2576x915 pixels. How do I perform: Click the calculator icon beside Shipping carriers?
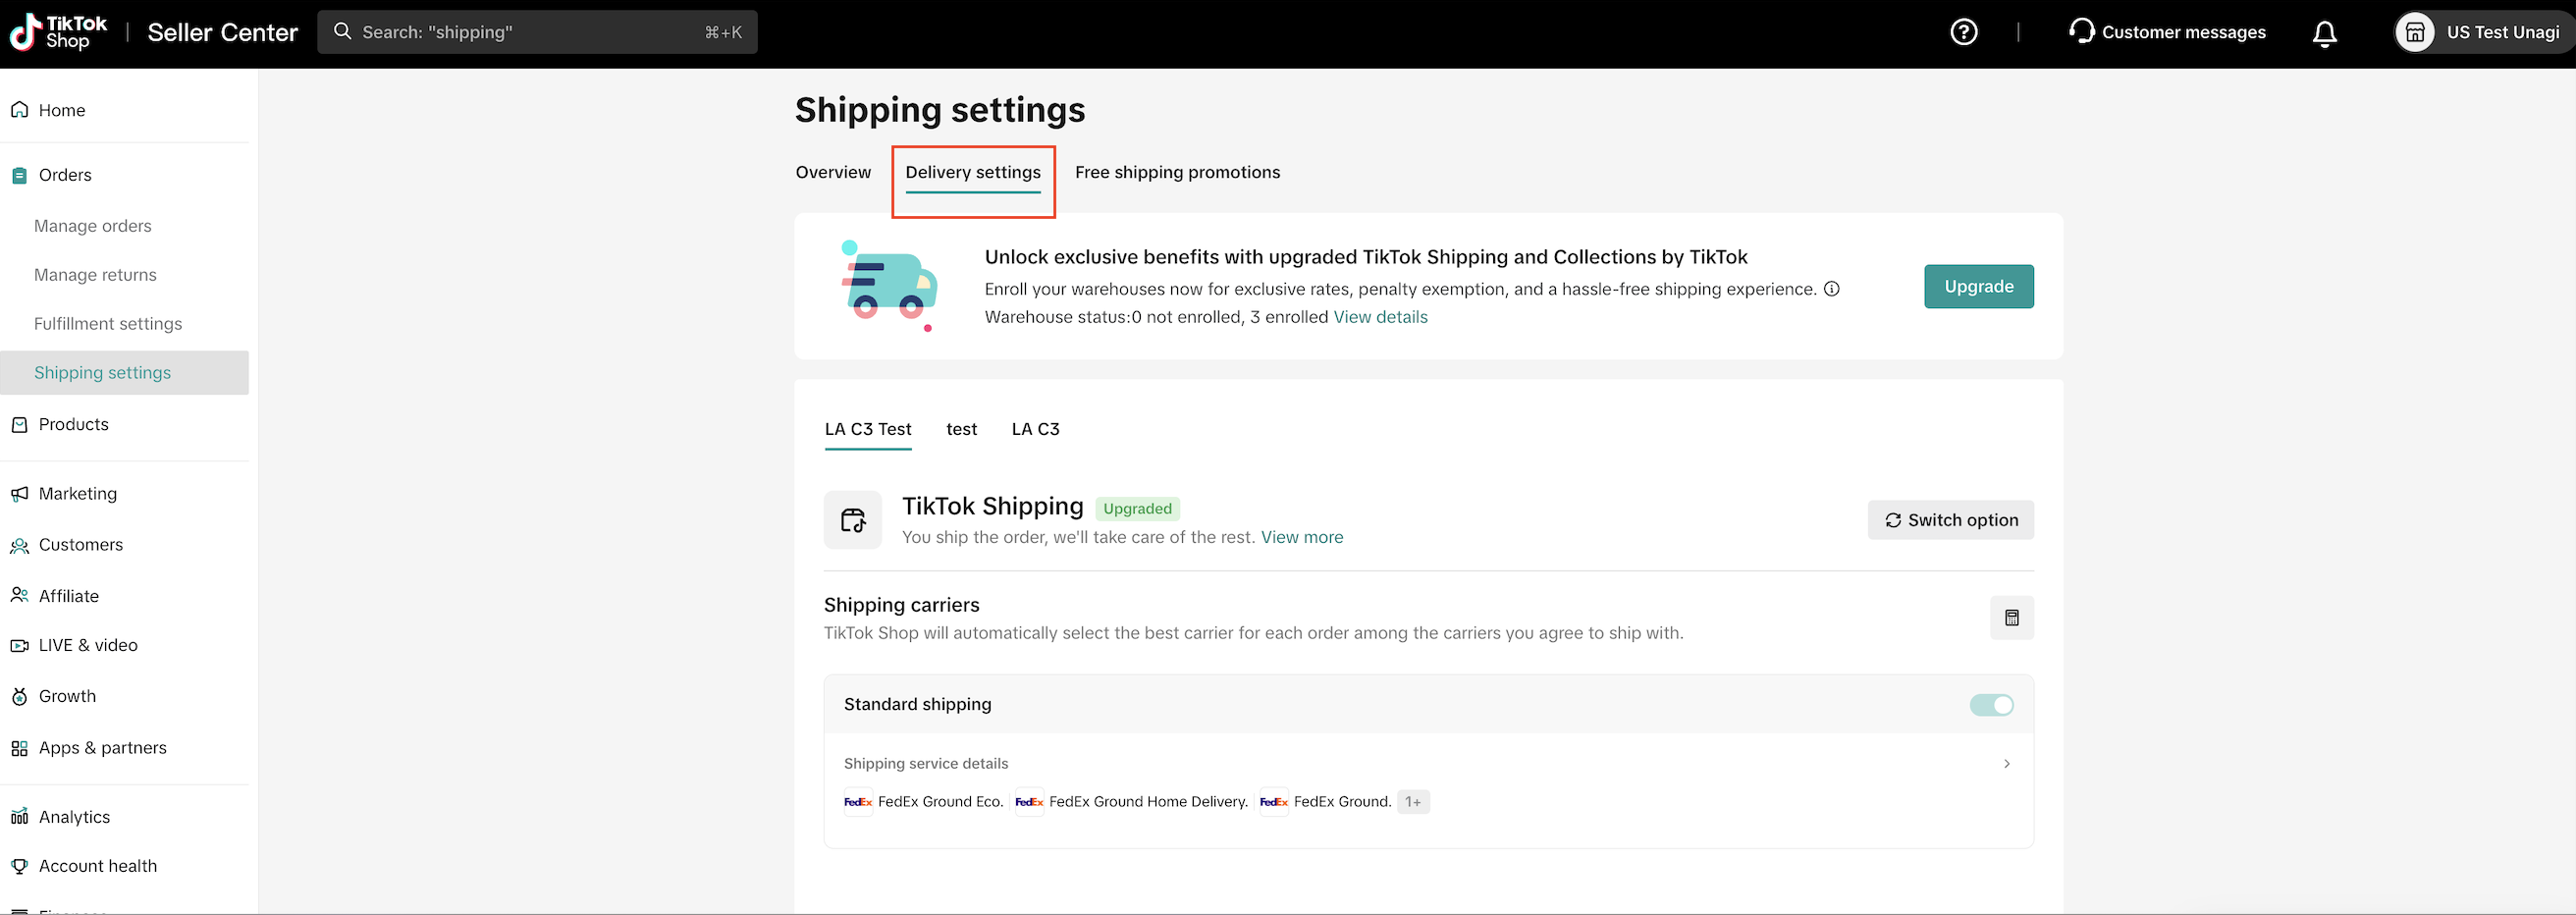coord(2011,618)
